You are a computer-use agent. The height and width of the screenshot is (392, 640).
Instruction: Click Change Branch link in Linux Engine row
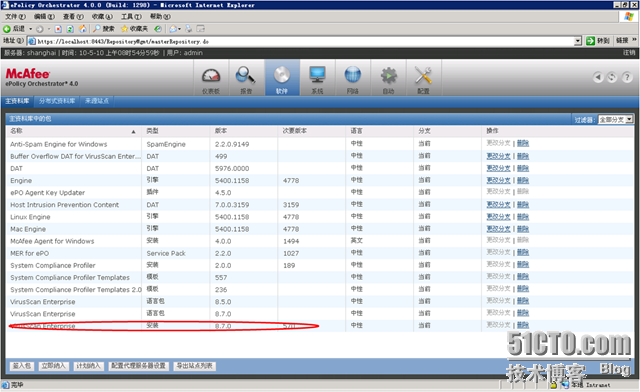point(498,217)
